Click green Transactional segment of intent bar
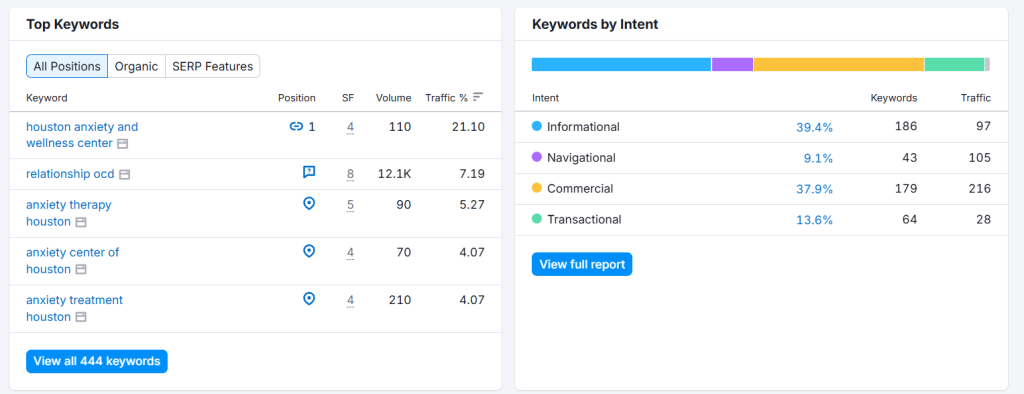 [954, 64]
